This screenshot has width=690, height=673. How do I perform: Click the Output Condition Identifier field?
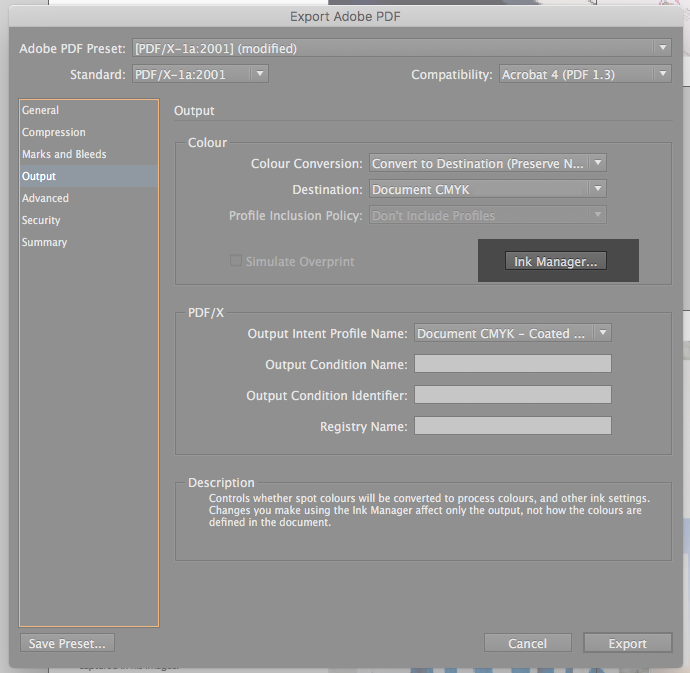512,395
